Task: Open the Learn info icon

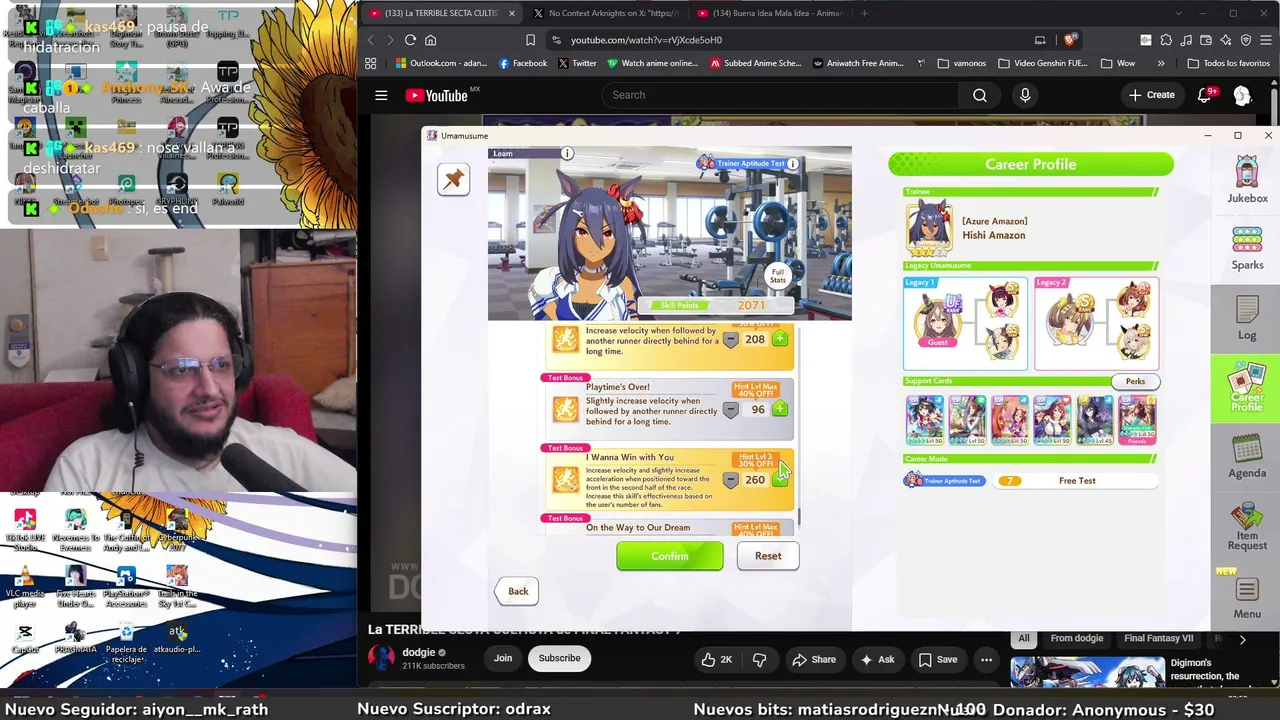Action: click(x=567, y=153)
